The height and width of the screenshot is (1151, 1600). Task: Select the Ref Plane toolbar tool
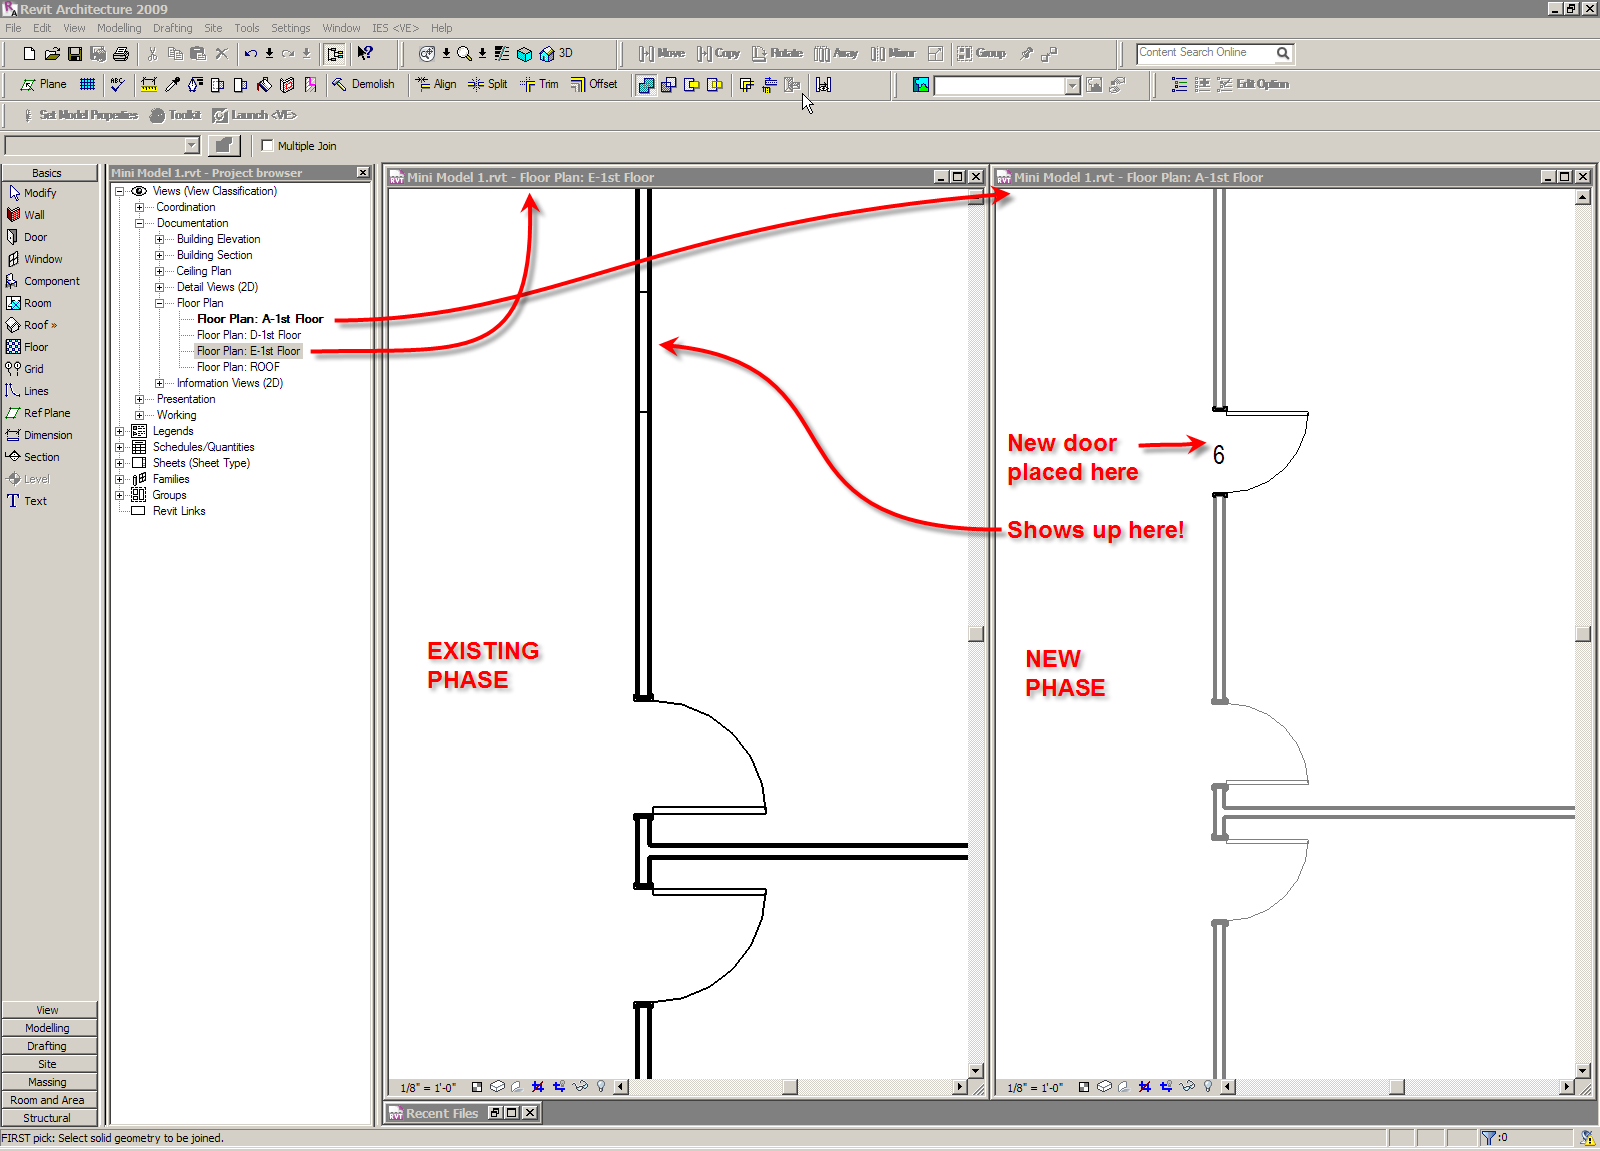pyautogui.click(x=44, y=84)
